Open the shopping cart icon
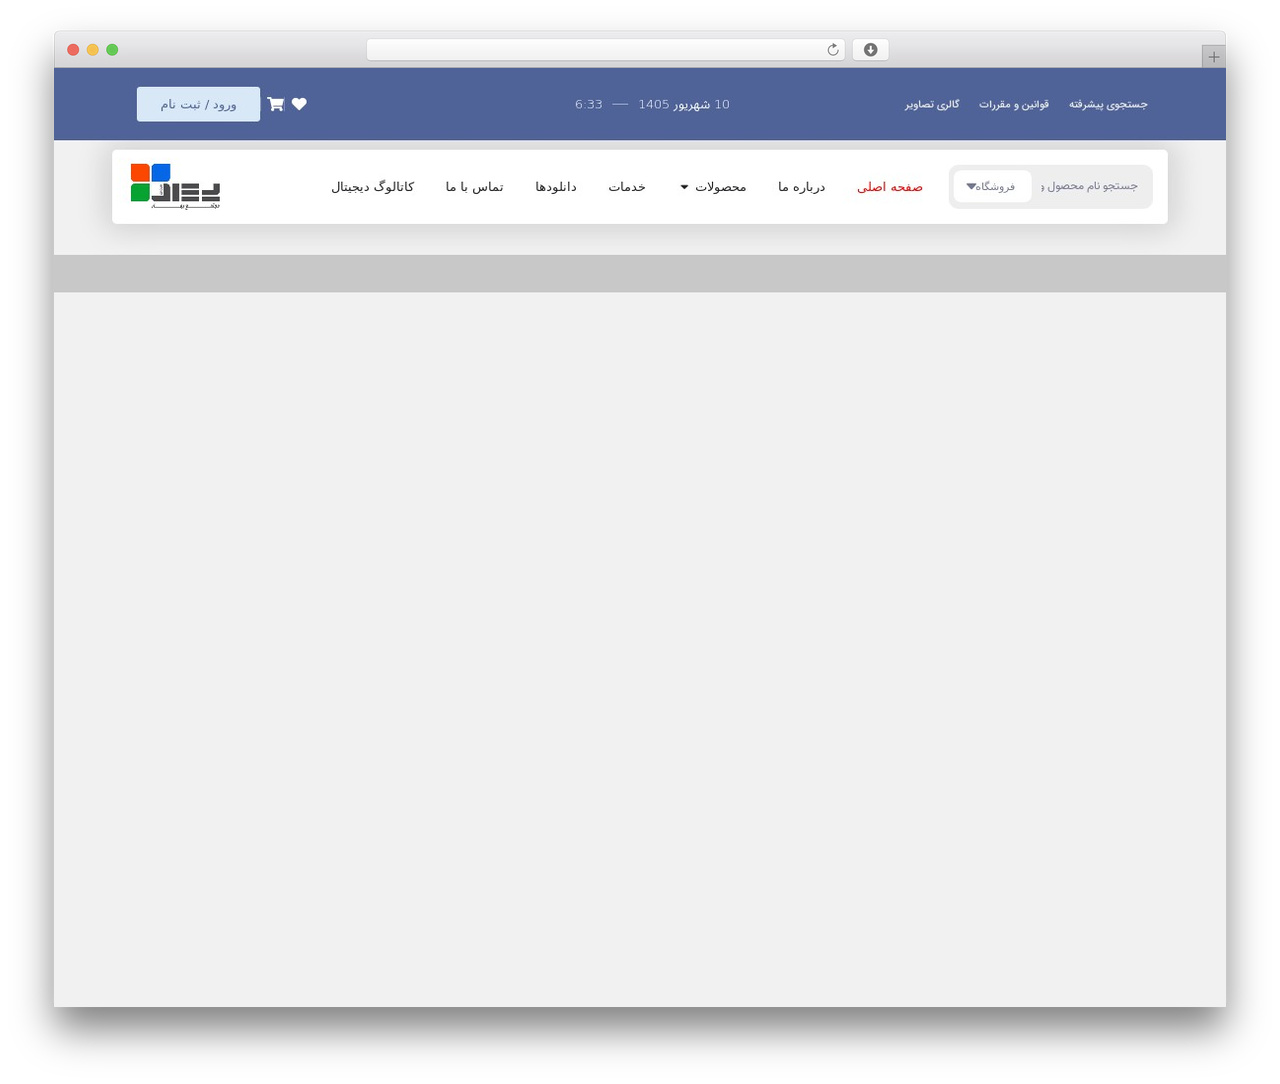Viewport: 1280px width, 1084px height. coord(276,104)
